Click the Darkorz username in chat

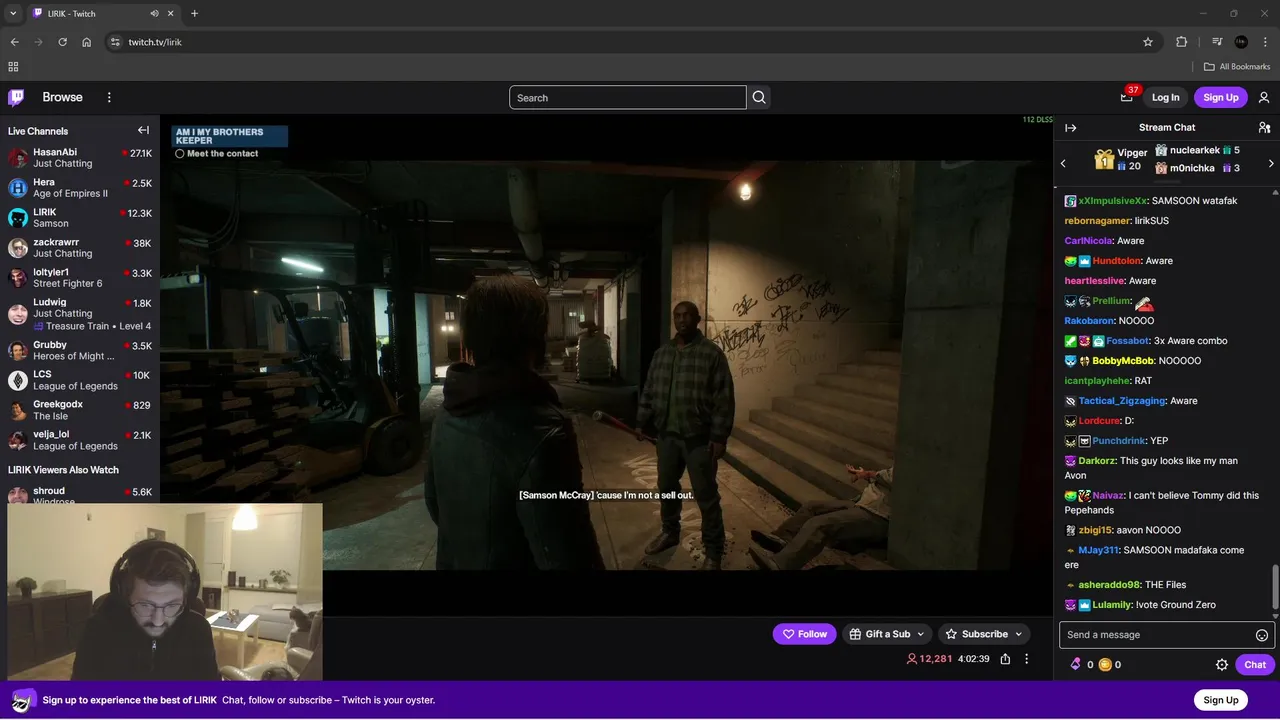click(x=1096, y=461)
